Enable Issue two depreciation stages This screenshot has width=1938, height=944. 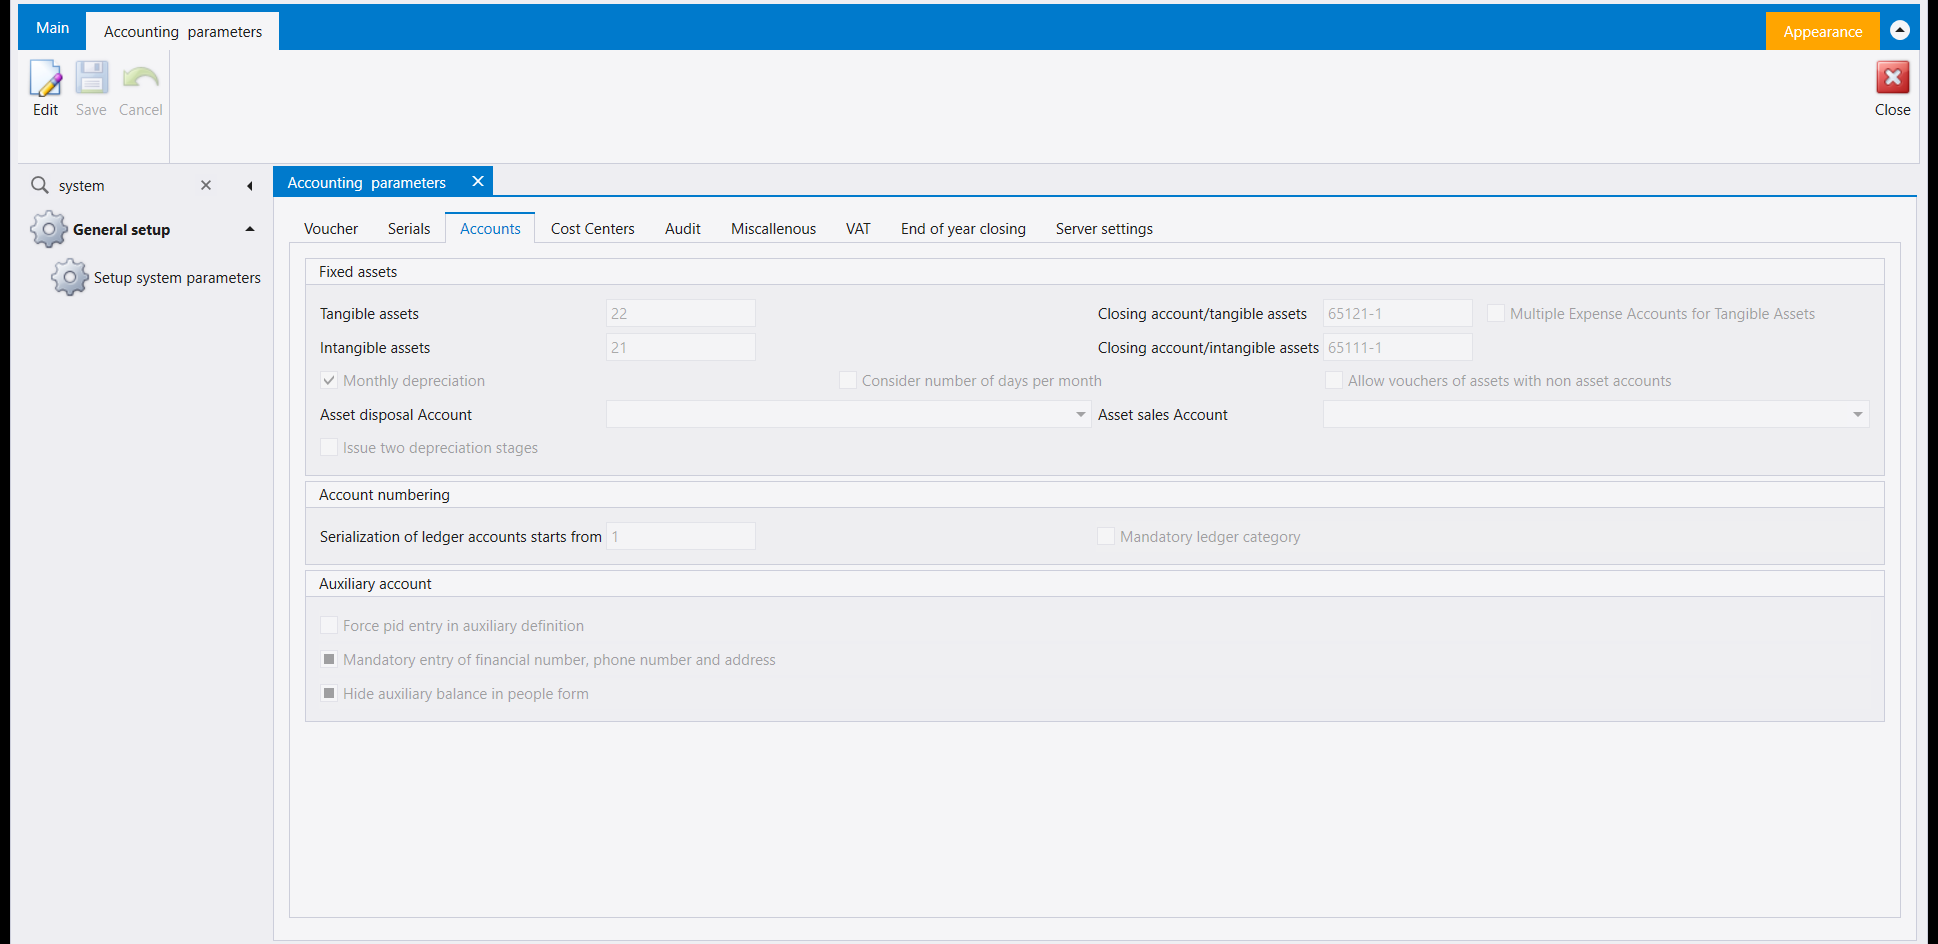pyautogui.click(x=329, y=447)
